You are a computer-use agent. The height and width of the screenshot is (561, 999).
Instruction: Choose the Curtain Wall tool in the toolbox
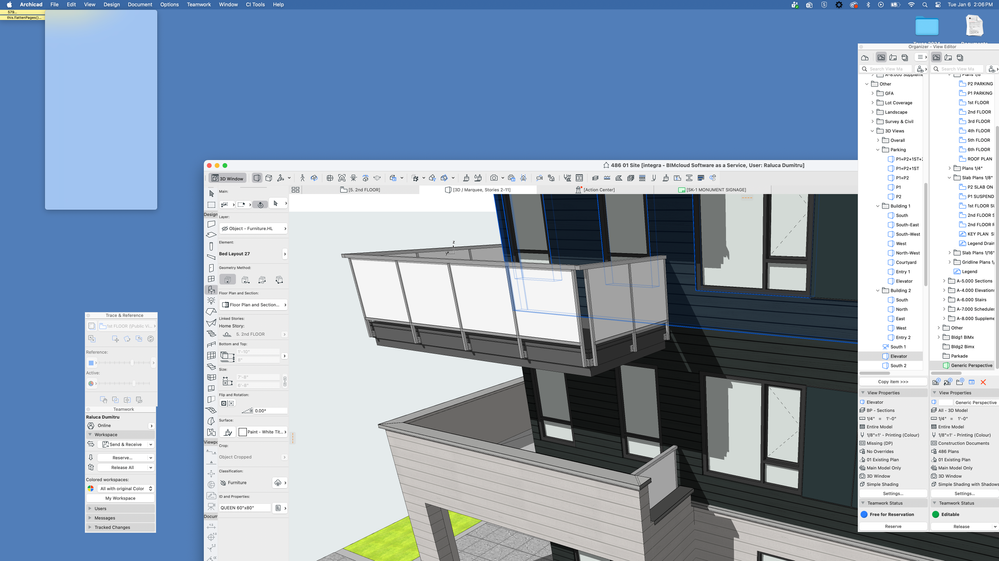pos(211,355)
